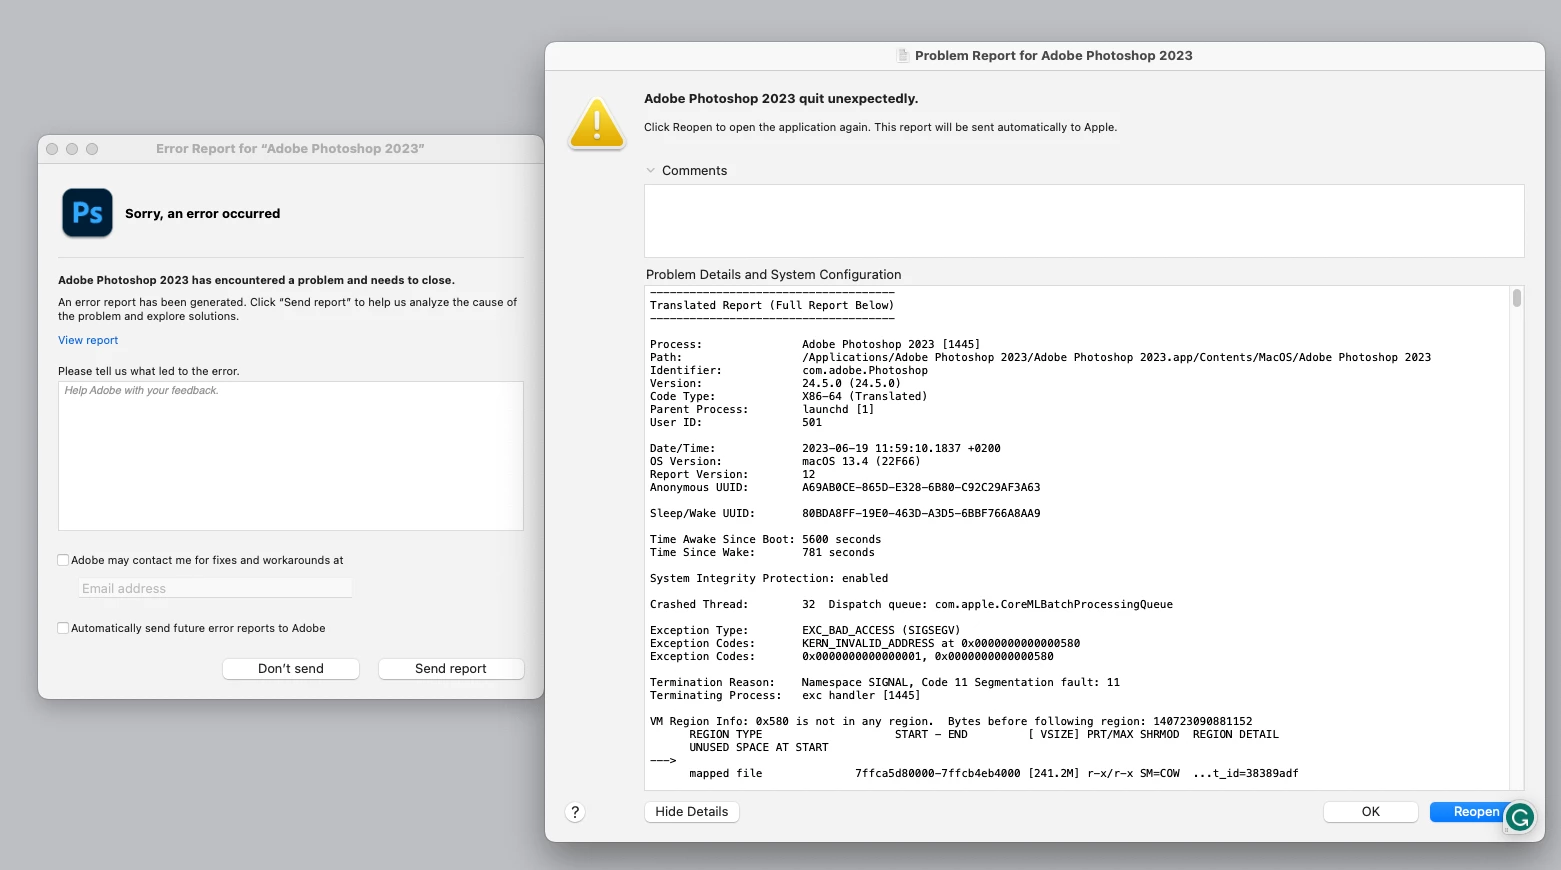This screenshot has width=1561, height=870.
Task: Click 'Translated Report (Full Report Below)' heading
Action: click(x=772, y=306)
